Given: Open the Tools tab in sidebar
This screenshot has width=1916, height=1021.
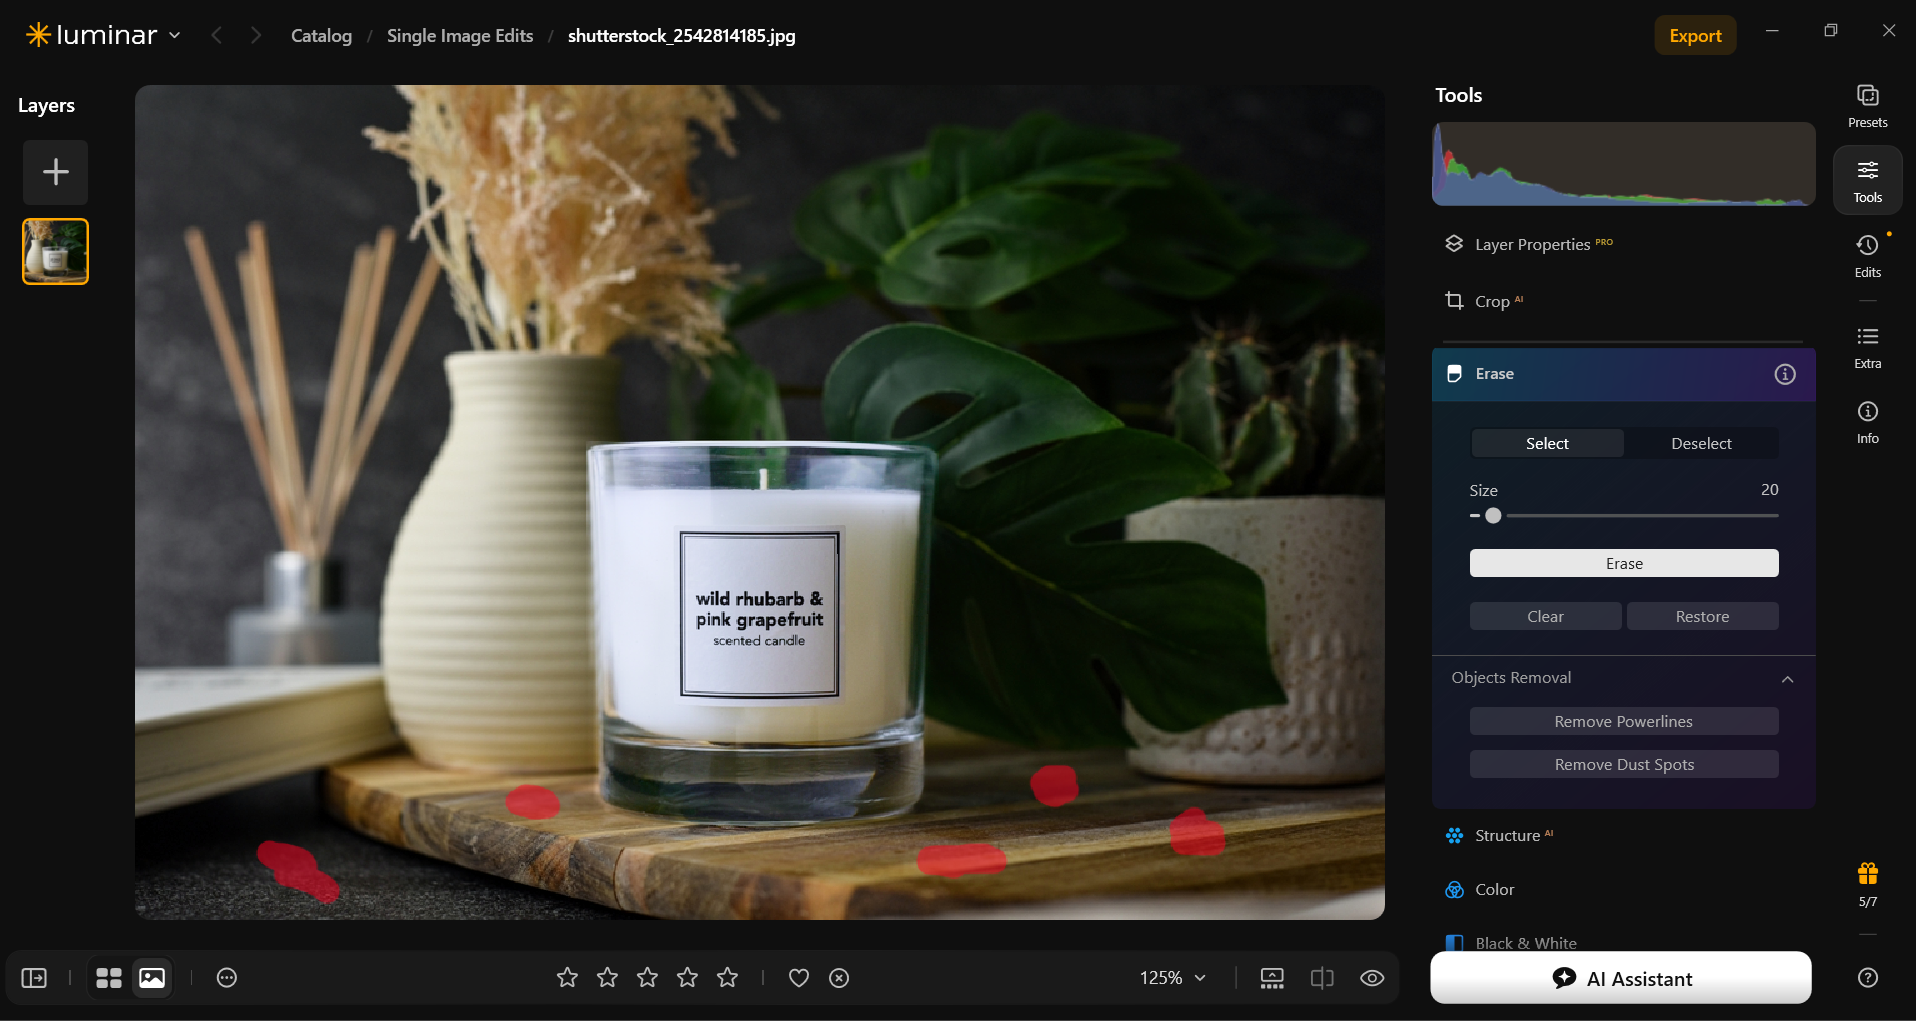Looking at the screenshot, I should click(1867, 180).
